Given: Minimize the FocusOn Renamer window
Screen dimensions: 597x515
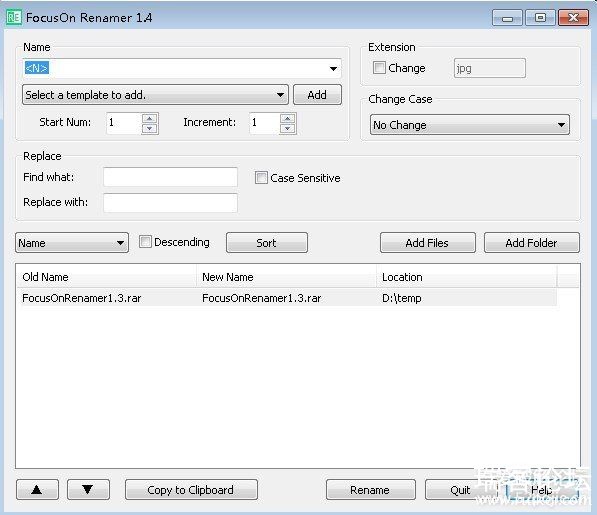Looking at the screenshot, I should (x=507, y=18).
